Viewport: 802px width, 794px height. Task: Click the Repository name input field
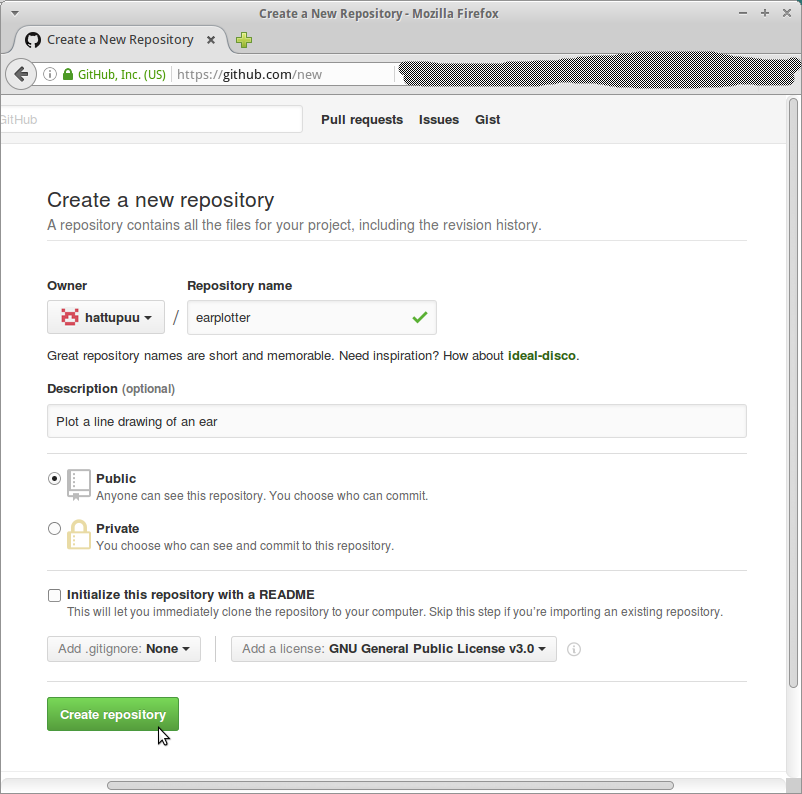click(312, 317)
